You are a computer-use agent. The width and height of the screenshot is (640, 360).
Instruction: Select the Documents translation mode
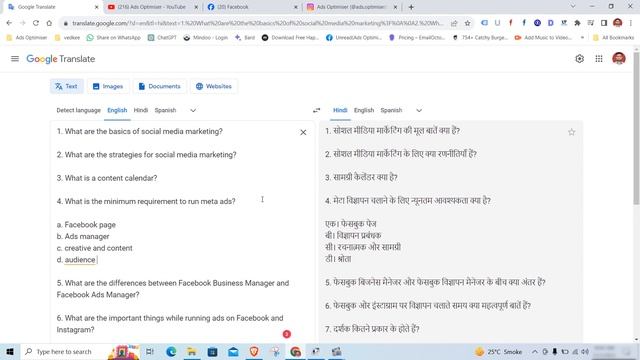(x=160, y=86)
